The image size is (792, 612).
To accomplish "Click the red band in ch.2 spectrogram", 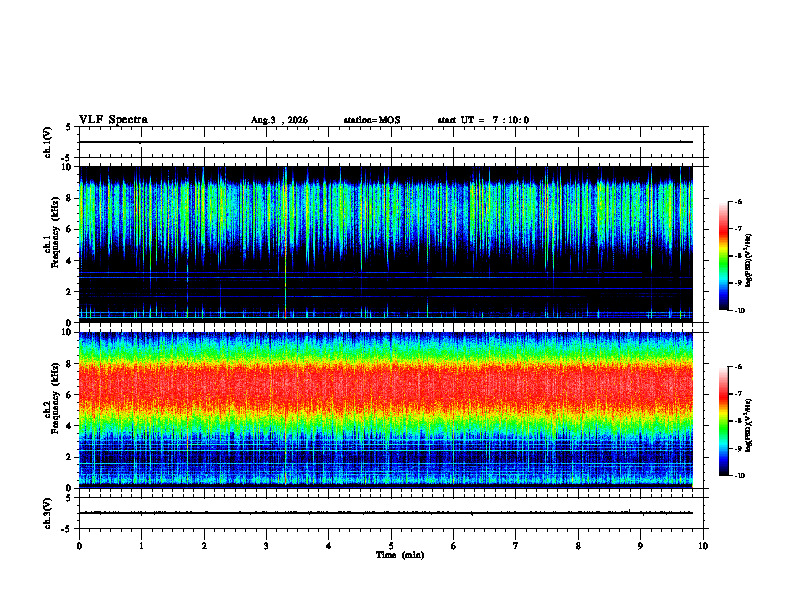I will [x=386, y=389].
